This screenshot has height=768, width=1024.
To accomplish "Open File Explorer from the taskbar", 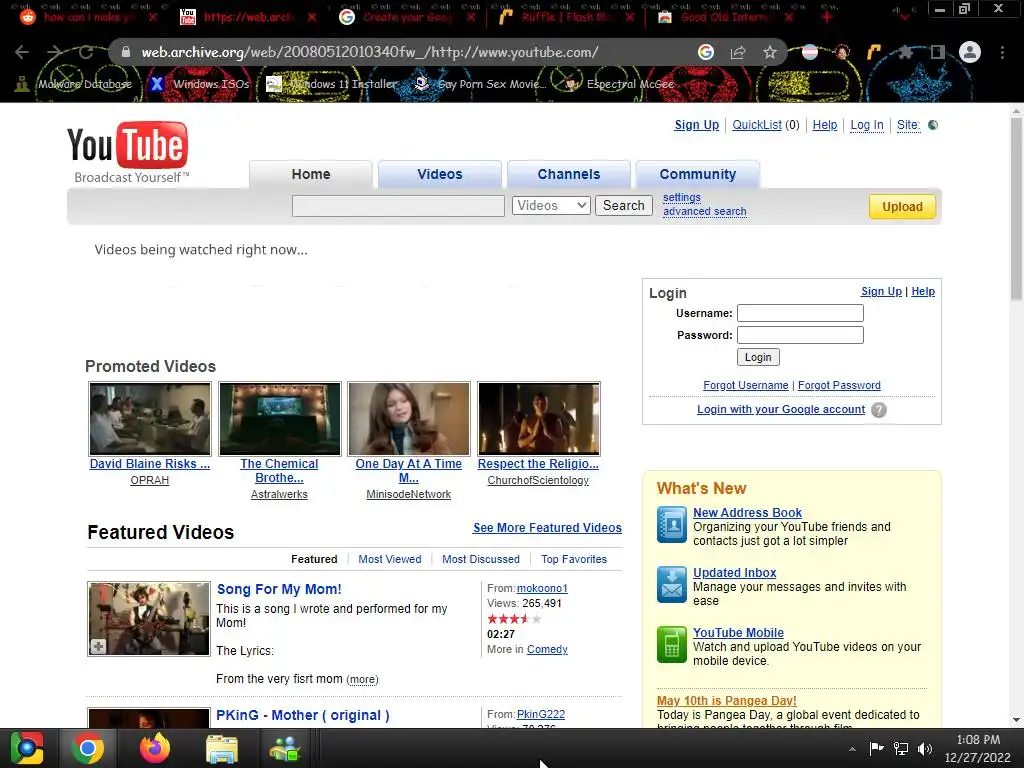I will [x=221, y=748].
